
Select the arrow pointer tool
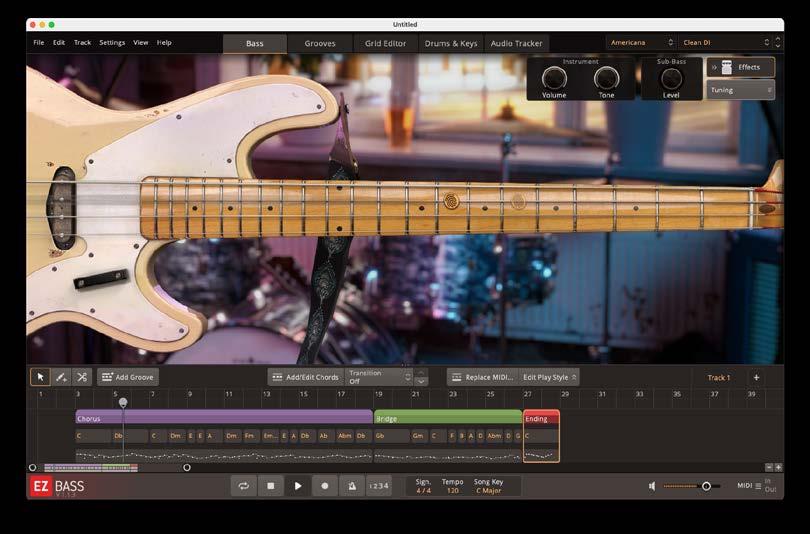[x=40, y=377]
